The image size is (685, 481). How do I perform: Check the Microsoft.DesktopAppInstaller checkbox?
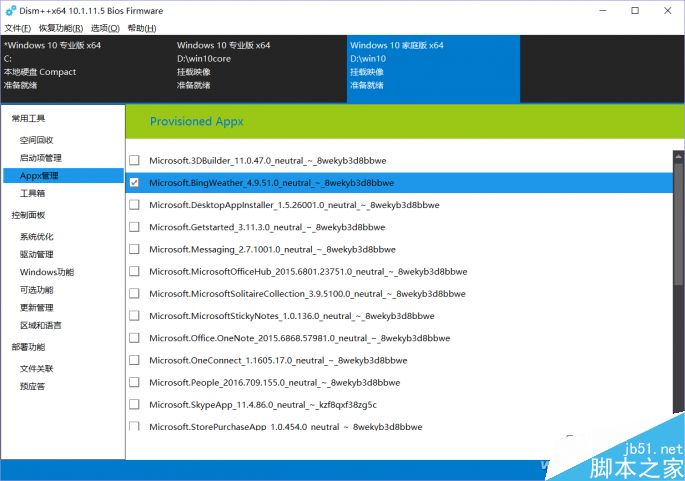(x=135, y=204)
